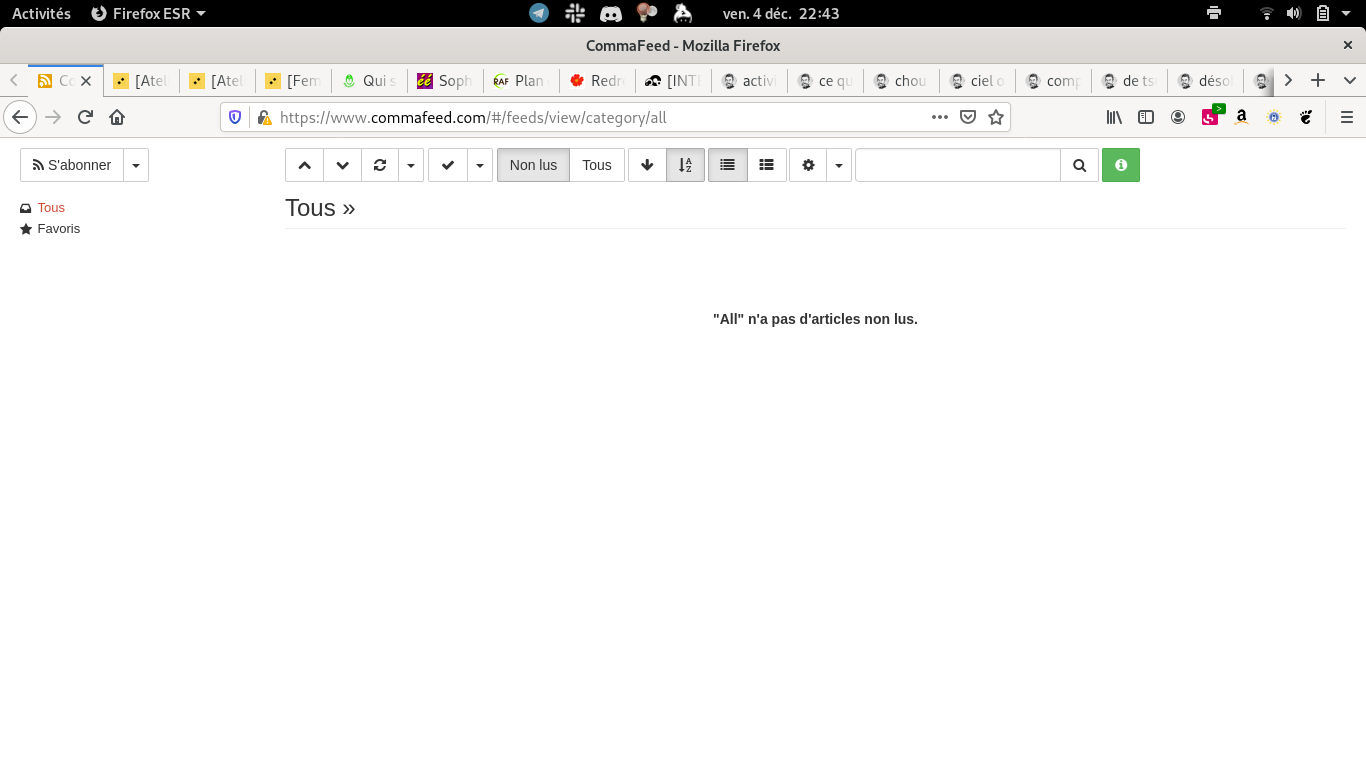Click the Amazon extension icon

click(1241, 117)
